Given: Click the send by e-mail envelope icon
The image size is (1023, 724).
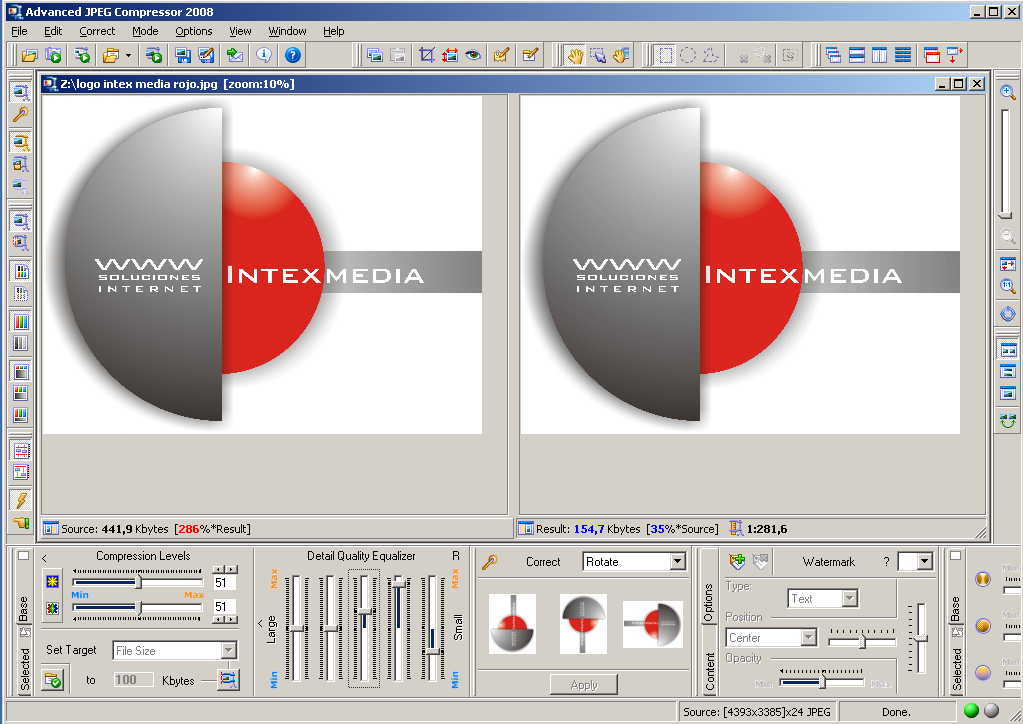Looking at the screenshot, I should [x=236, y=55].
